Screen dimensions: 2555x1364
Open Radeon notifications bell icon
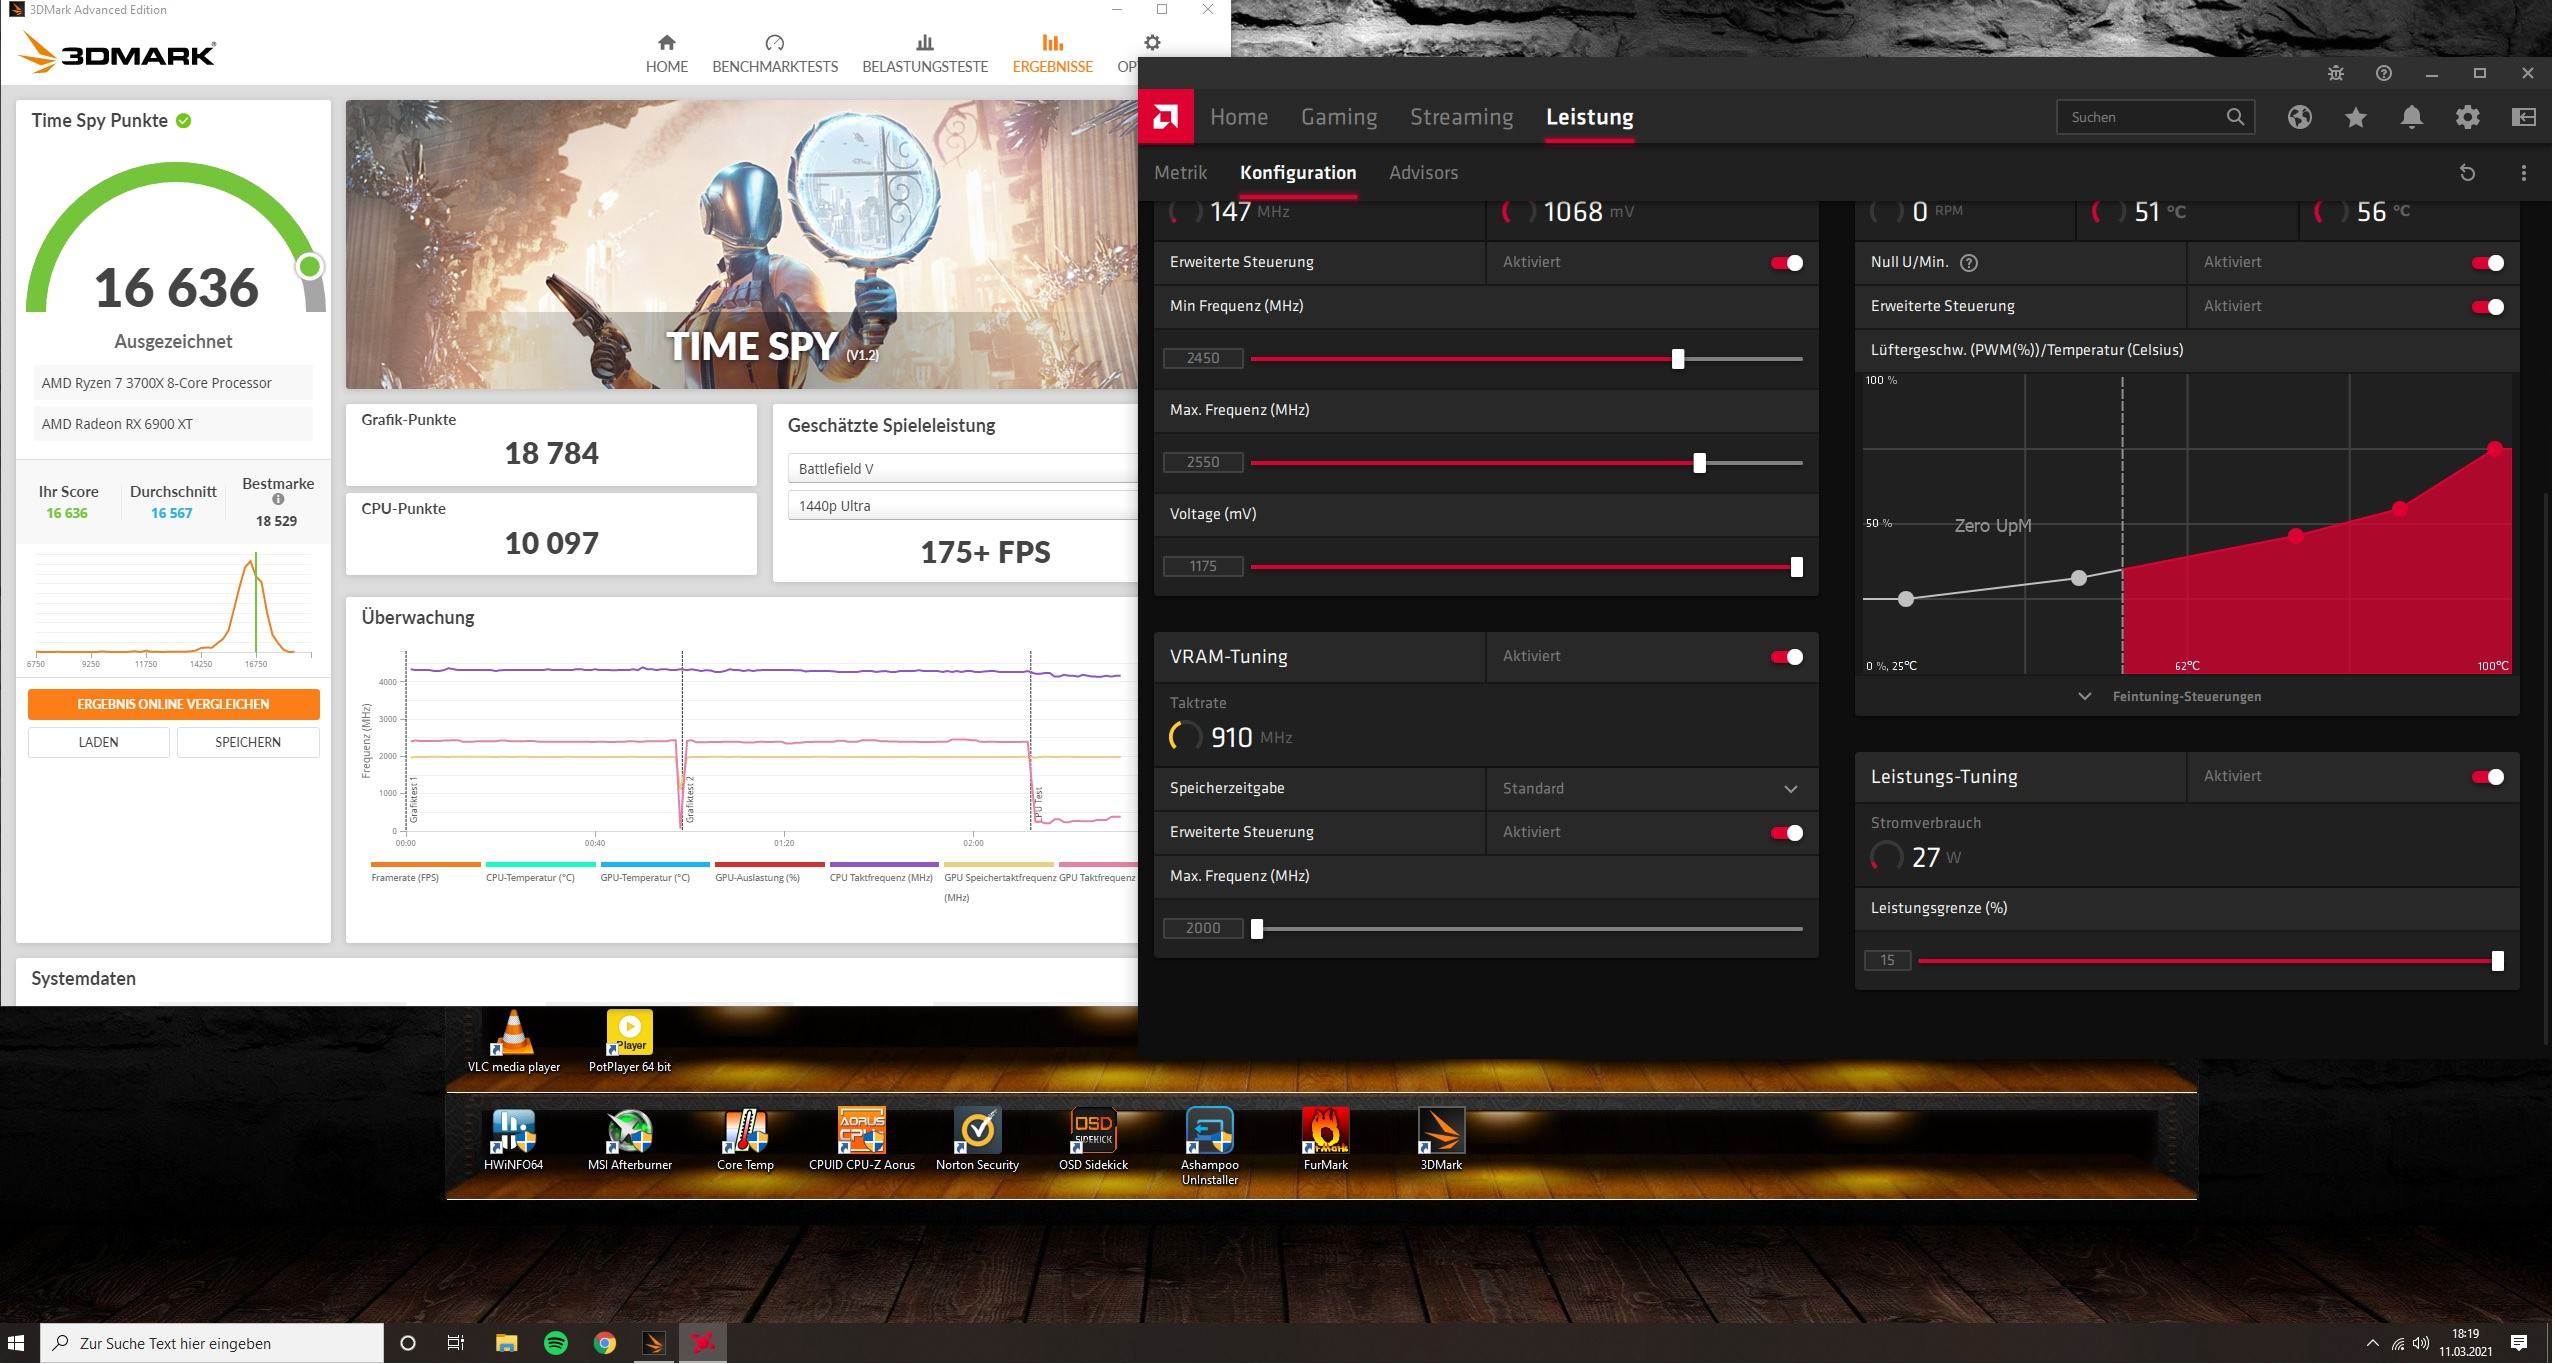click(x=2412, y=117)
